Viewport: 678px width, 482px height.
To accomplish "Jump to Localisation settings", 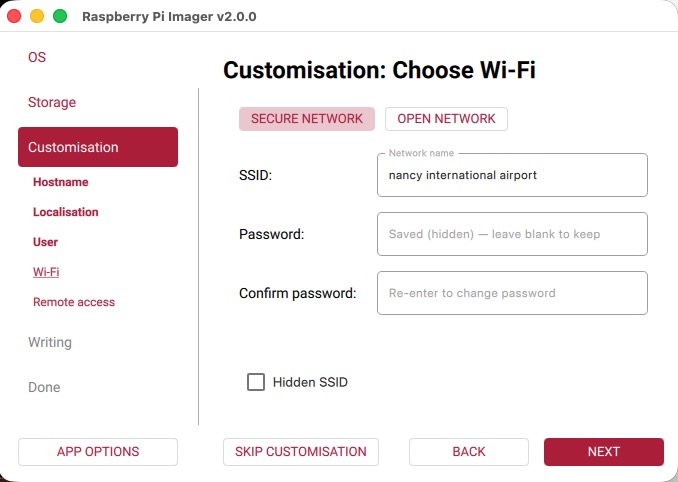I will click(66, 212).
